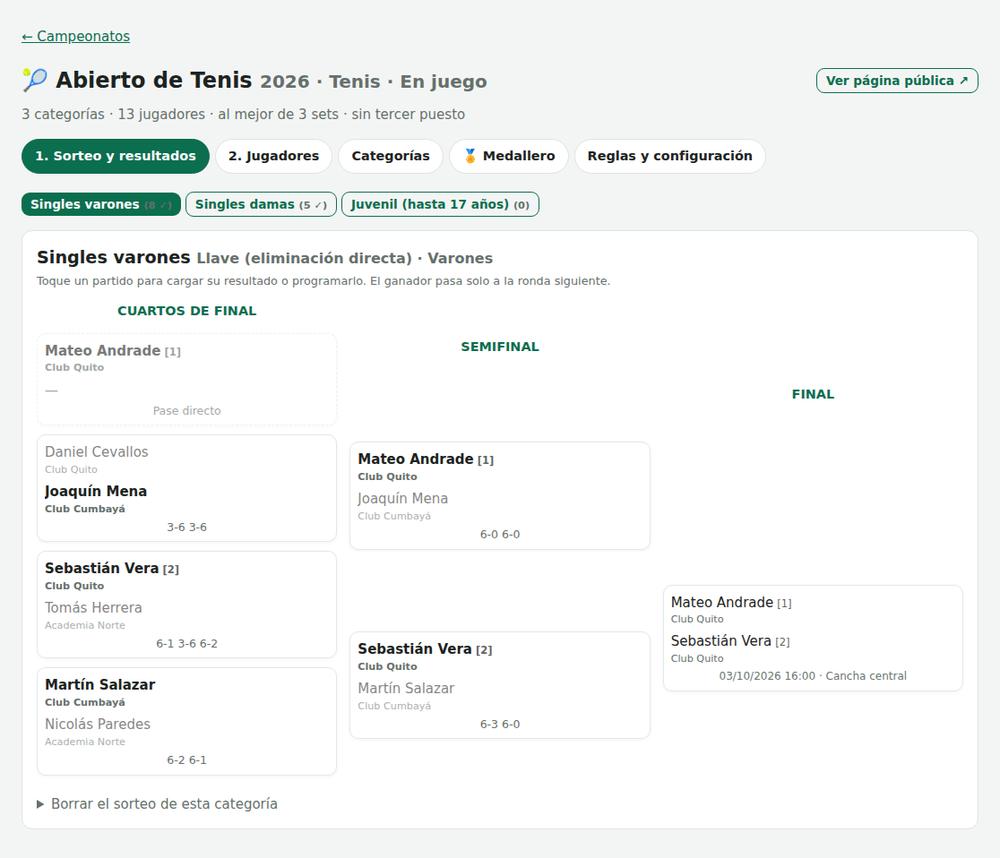Image resolution: width=1000 pixels, height=858 pixels.
Task: Click the instruction text starting Toque un partido
Action: [x=323, y=281]
